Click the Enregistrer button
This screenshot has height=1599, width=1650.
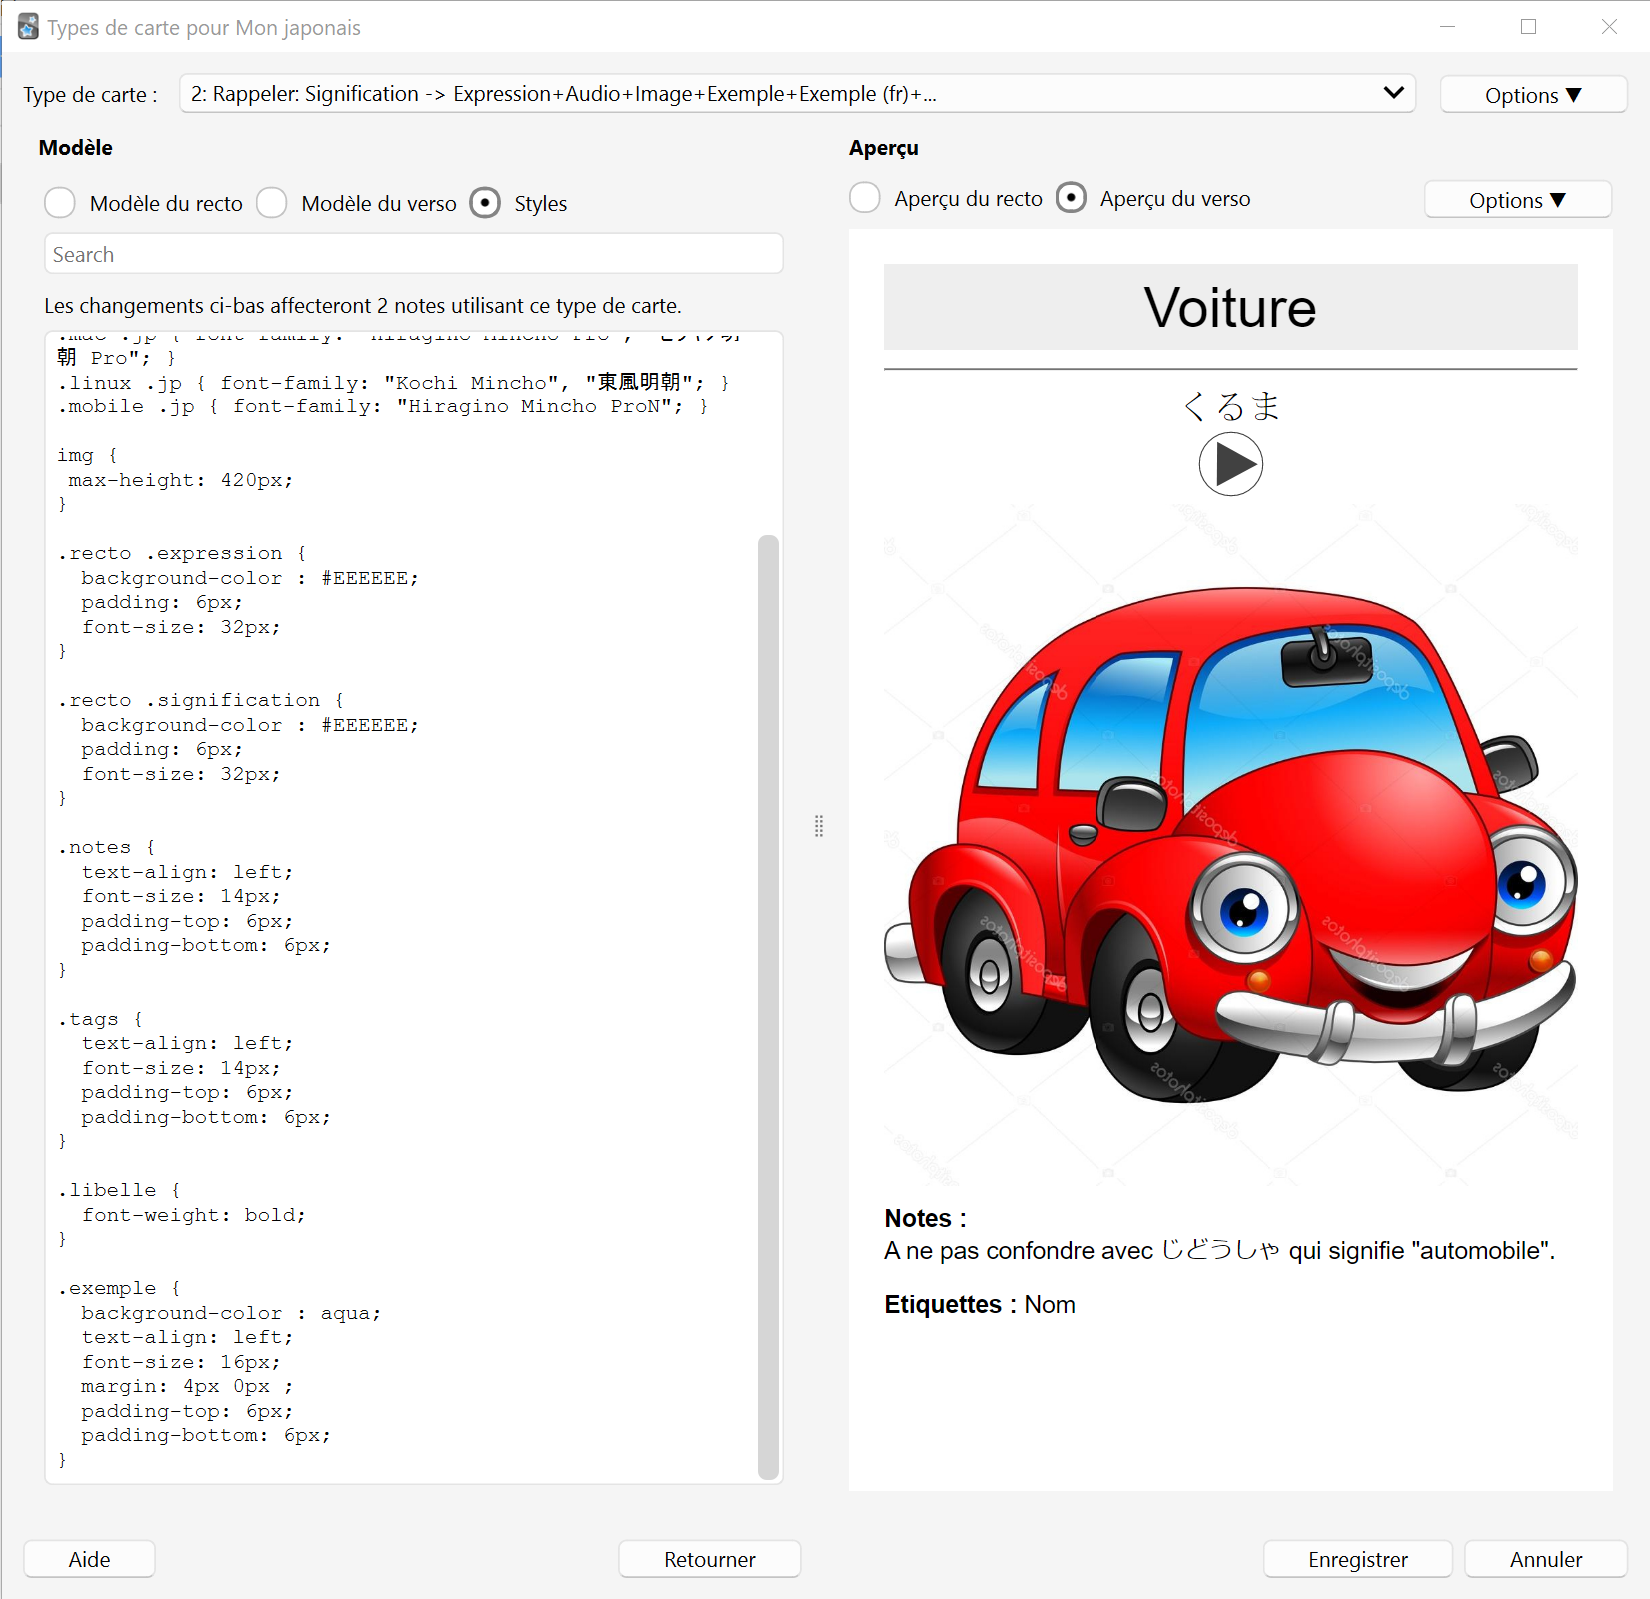tap(1357, 1559)
